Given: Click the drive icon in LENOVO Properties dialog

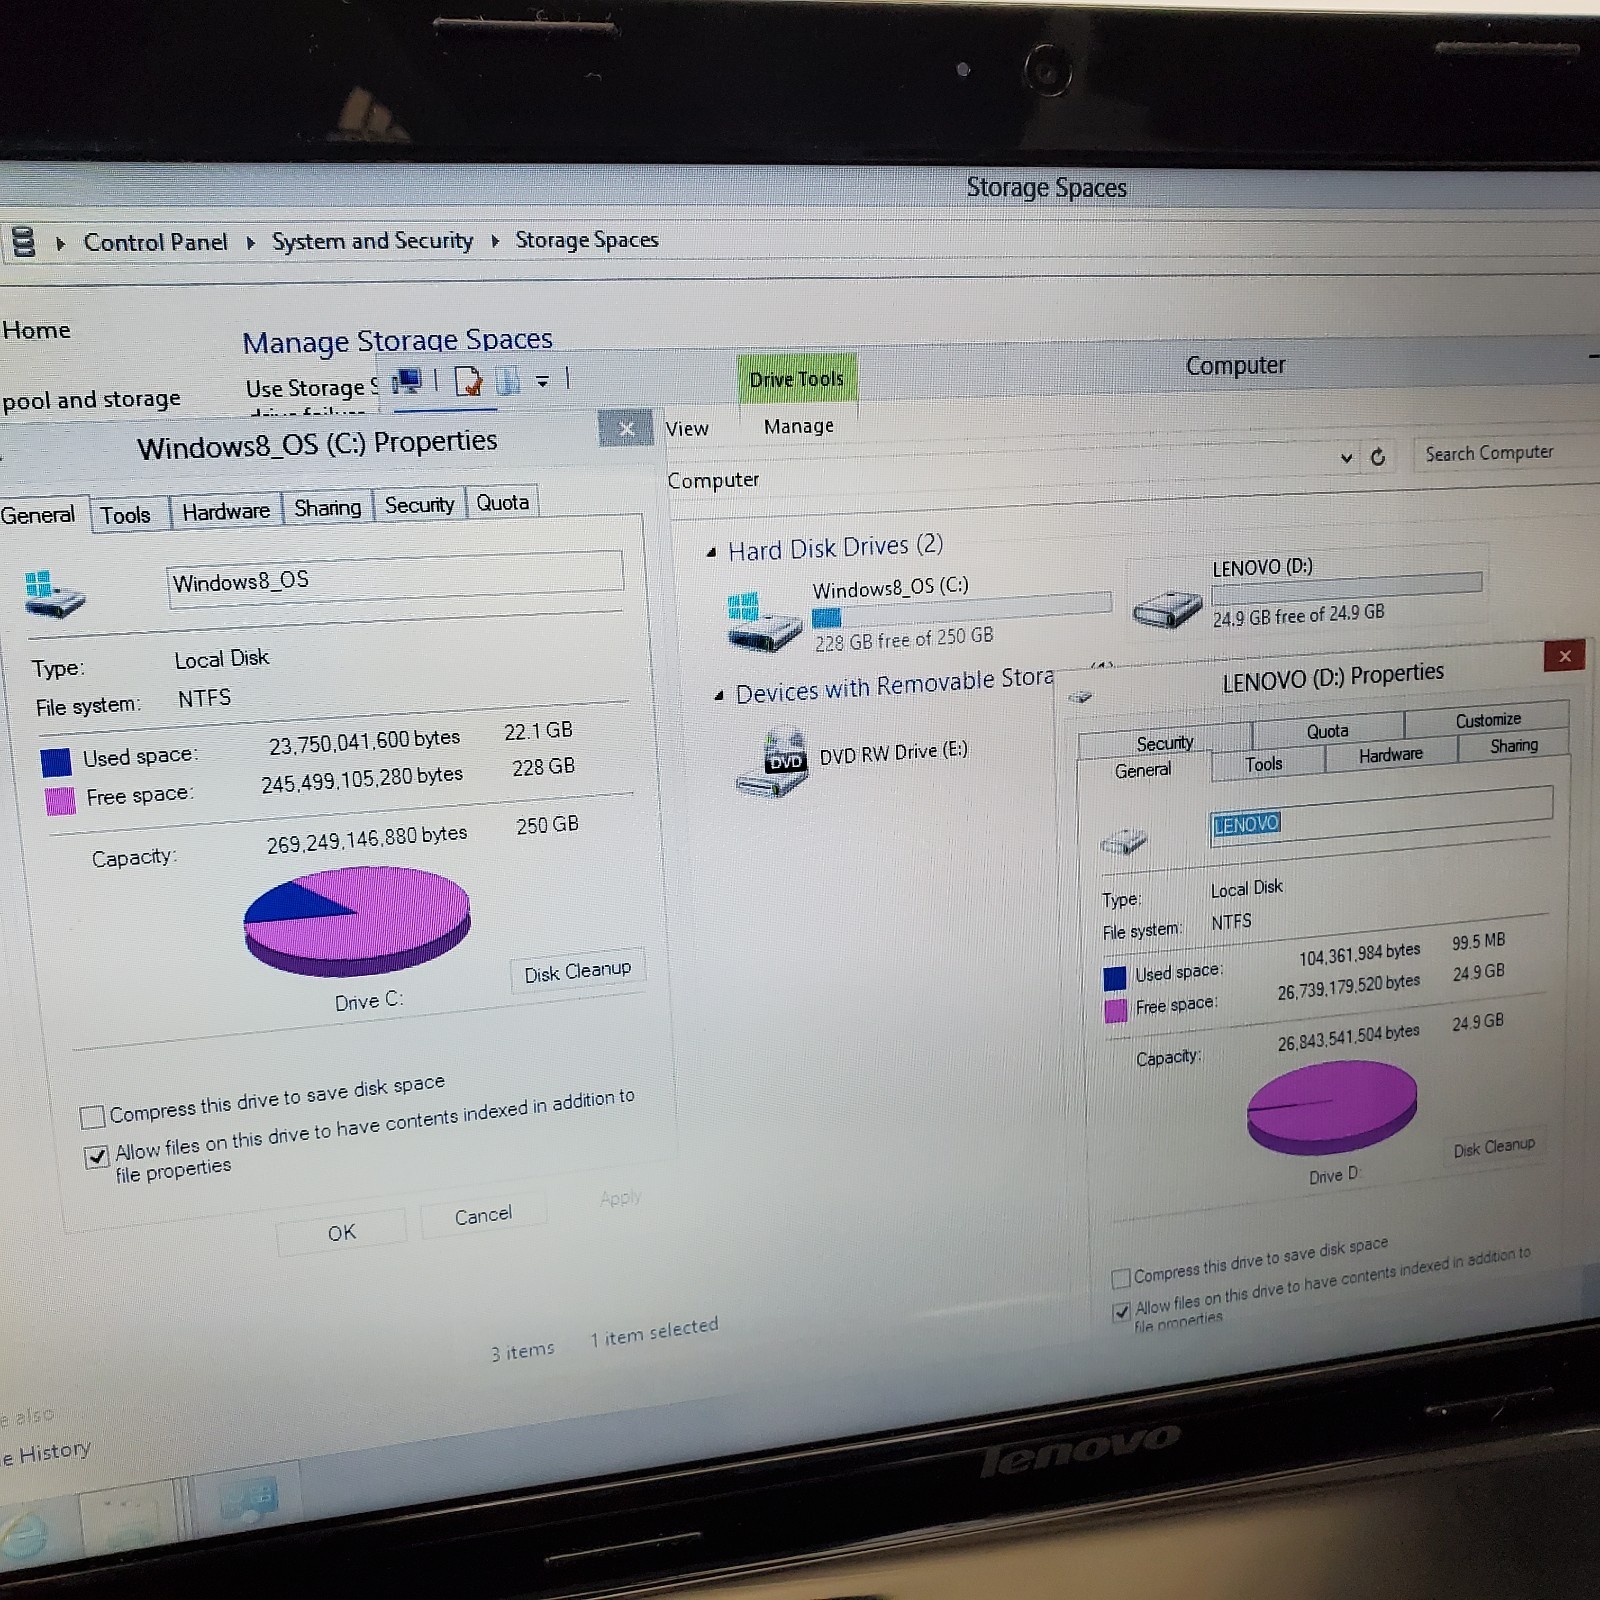Looking at the screenshot, I should click(x=1124, y=841).
